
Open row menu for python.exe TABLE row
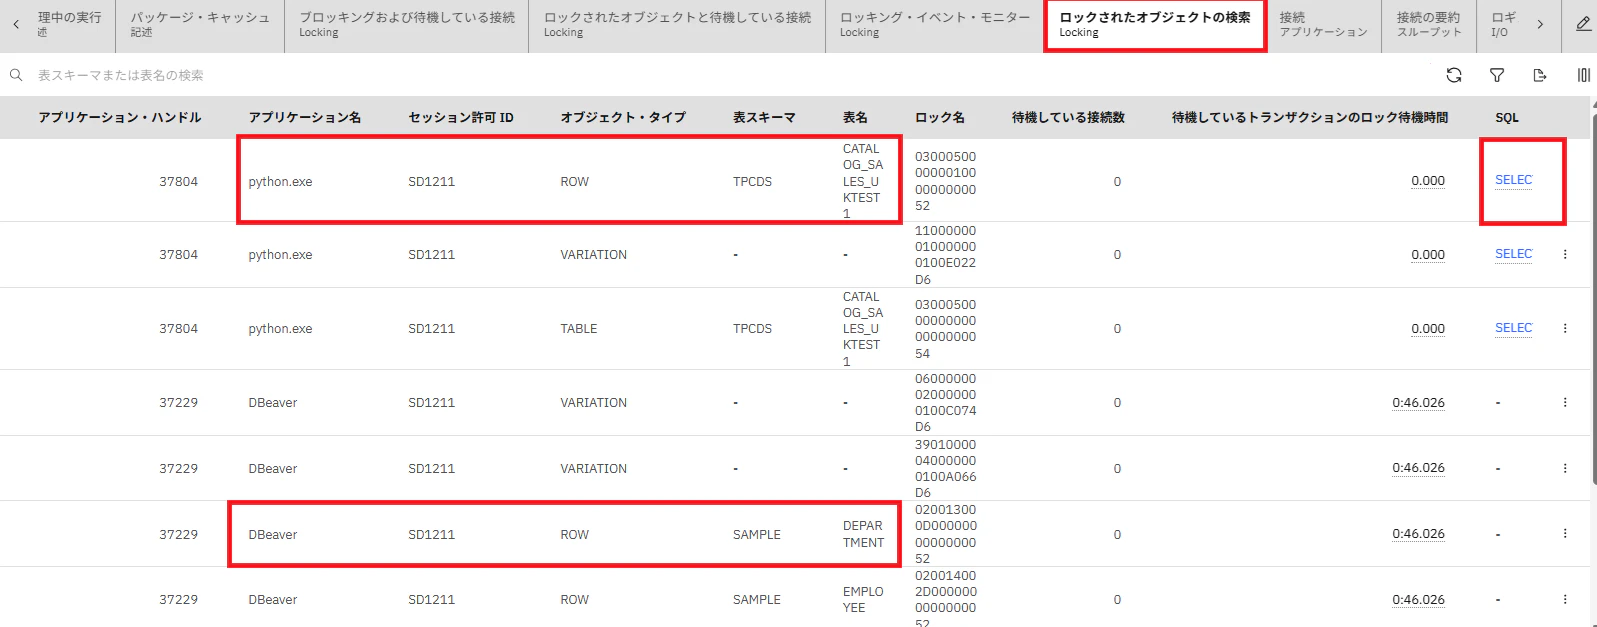point(1565,328)
